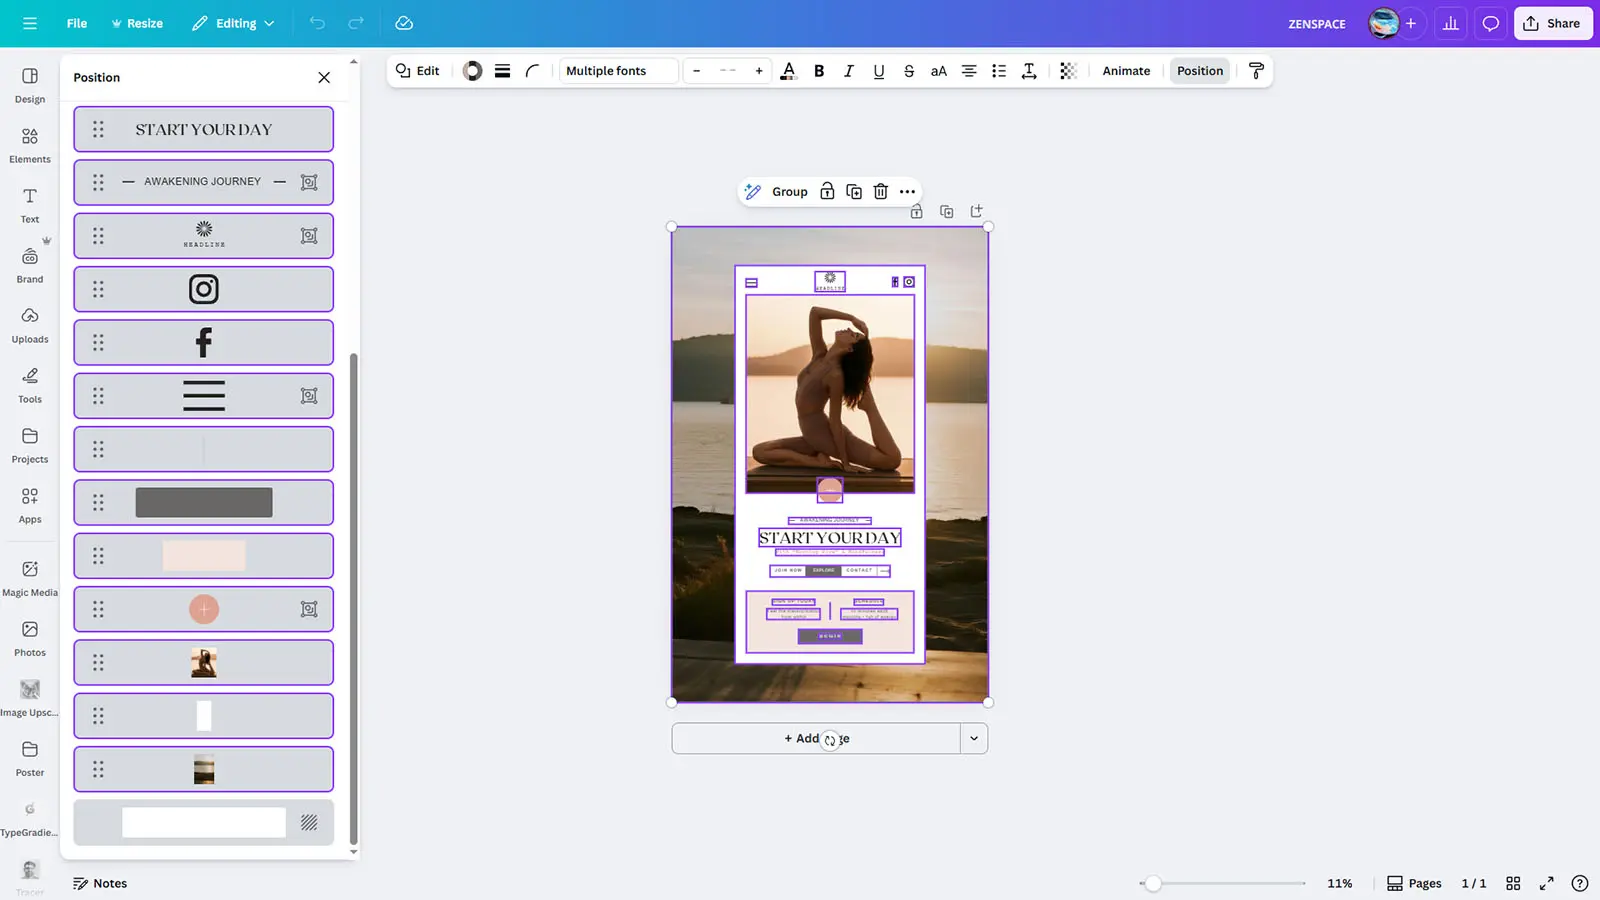Click the lock icon in floating toolbar

[x=827, y=192]
